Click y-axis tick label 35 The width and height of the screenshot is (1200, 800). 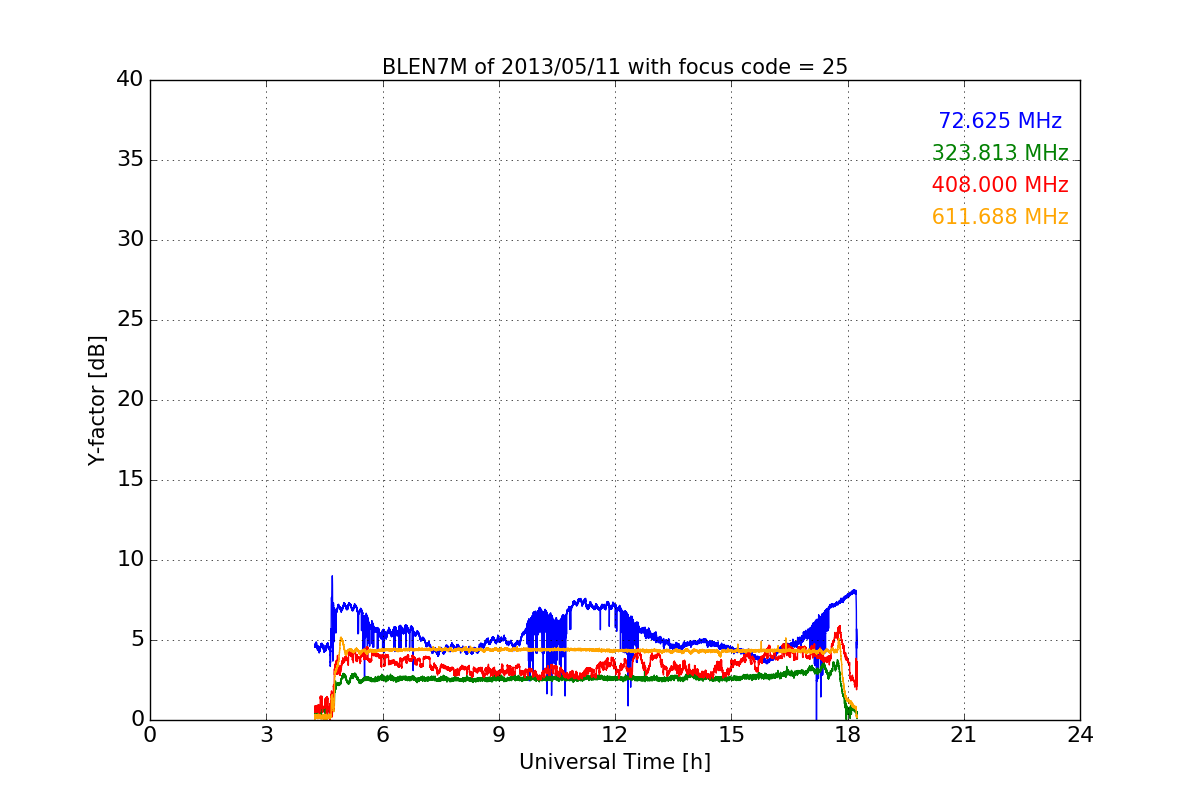(x=130, y=160)
